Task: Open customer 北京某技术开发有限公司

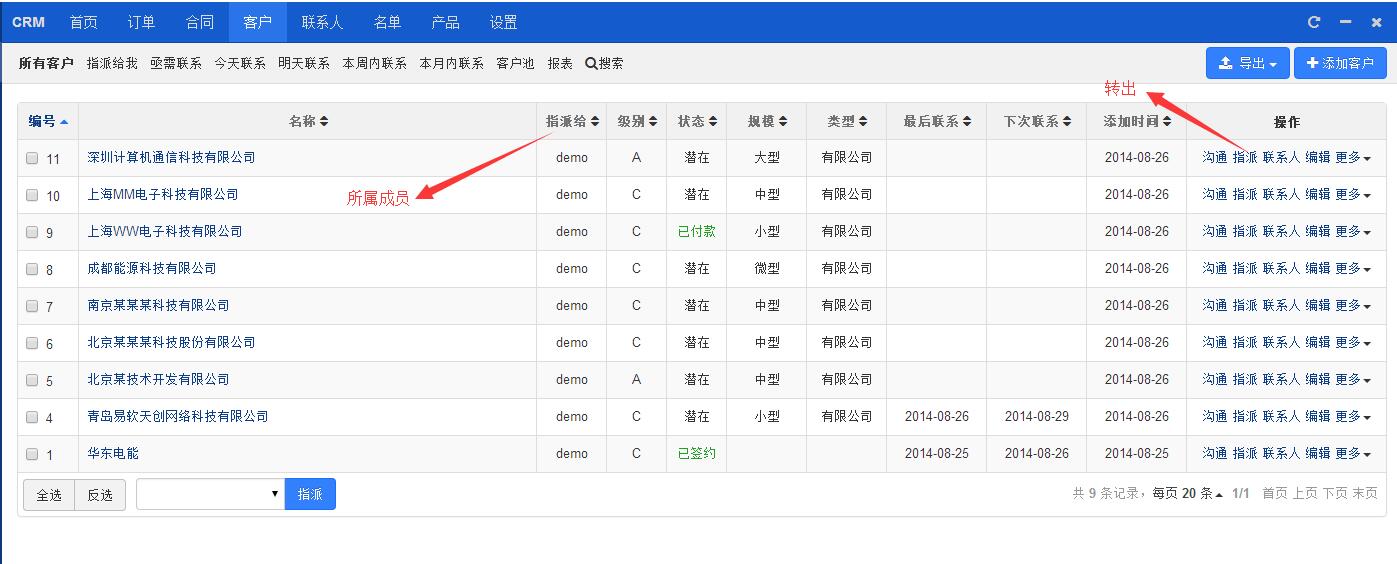Action: 158,379
